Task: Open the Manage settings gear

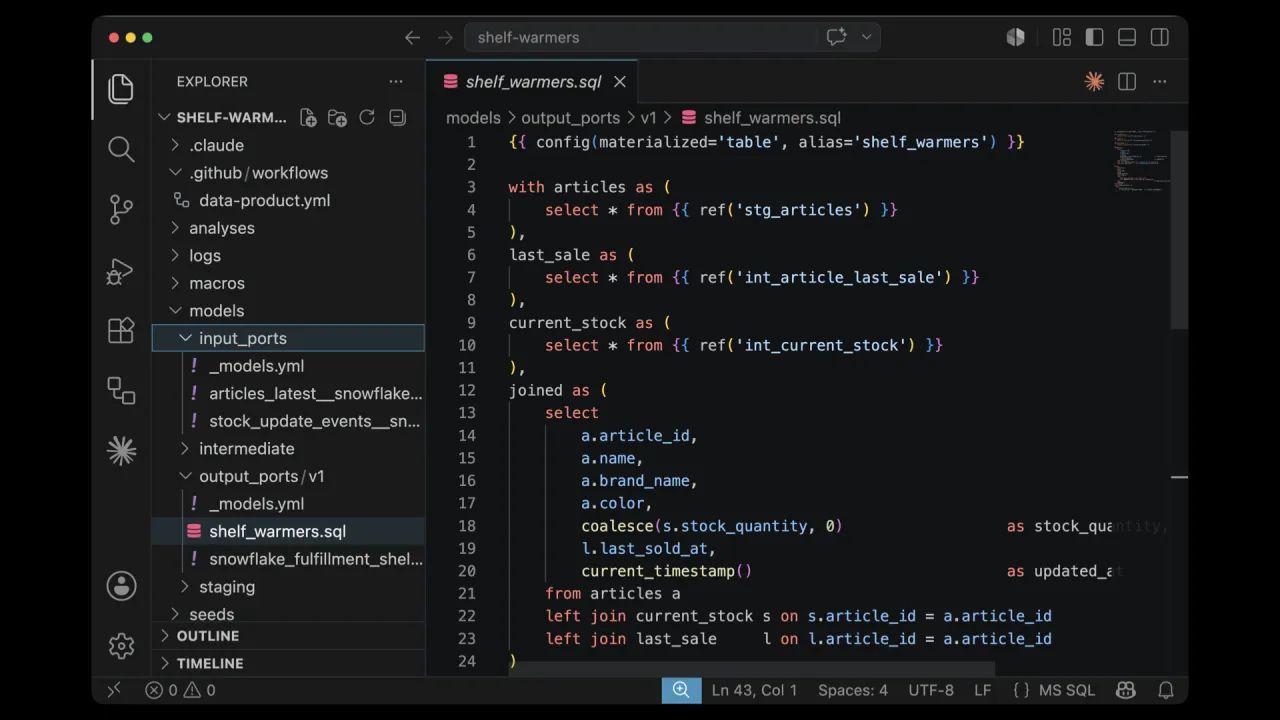Action: coord(121,646)
